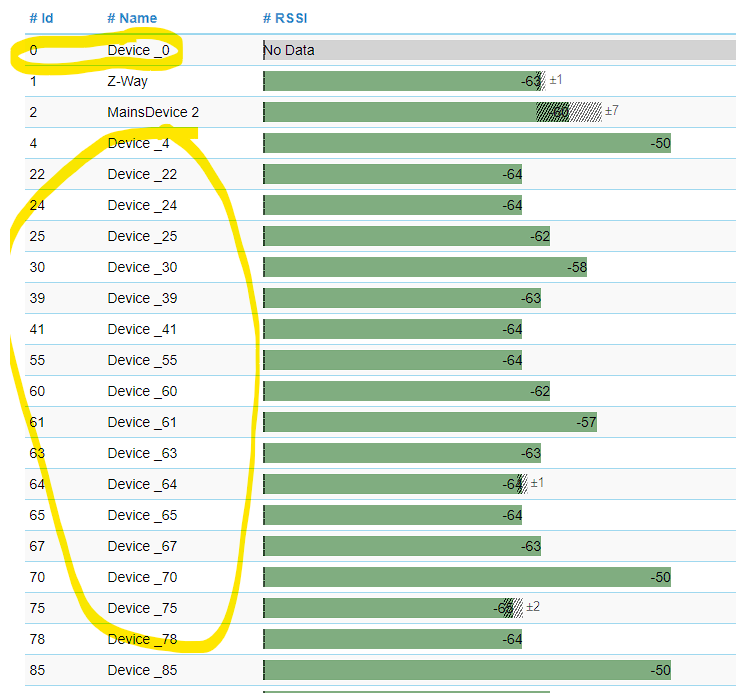Screen dimensions: 736x693
Task: Select MainsDevice 2 in the name column
Action: [x=153, y=112]
